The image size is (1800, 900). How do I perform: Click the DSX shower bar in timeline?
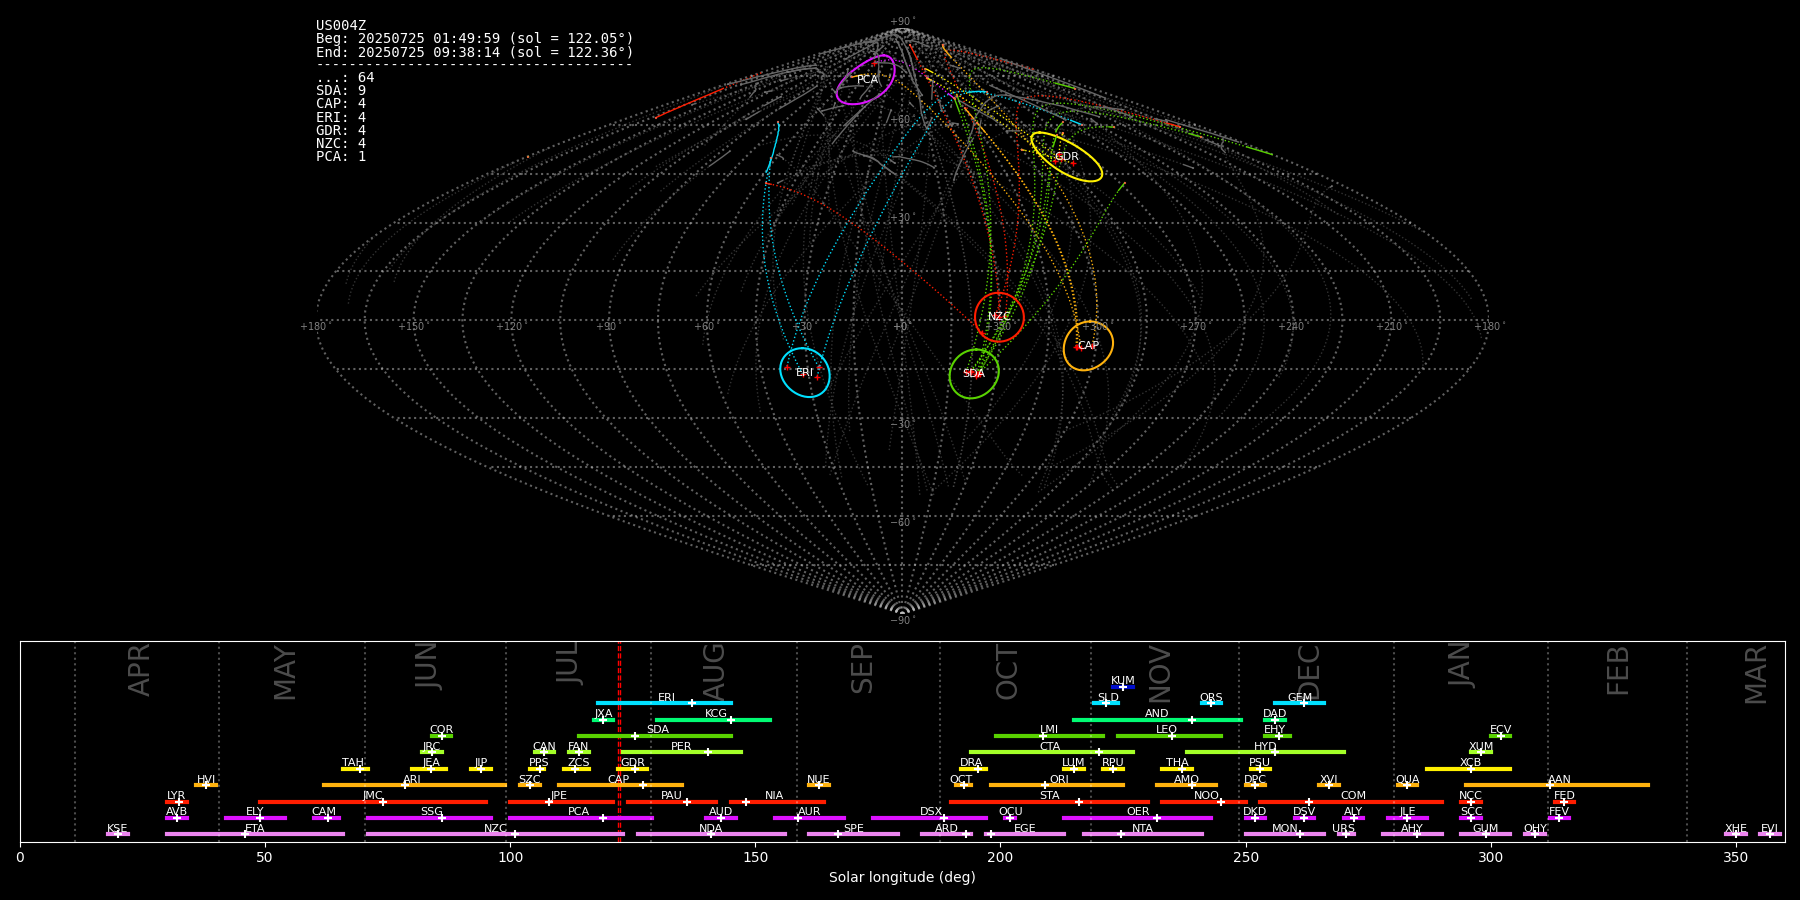tap(929, 818)
